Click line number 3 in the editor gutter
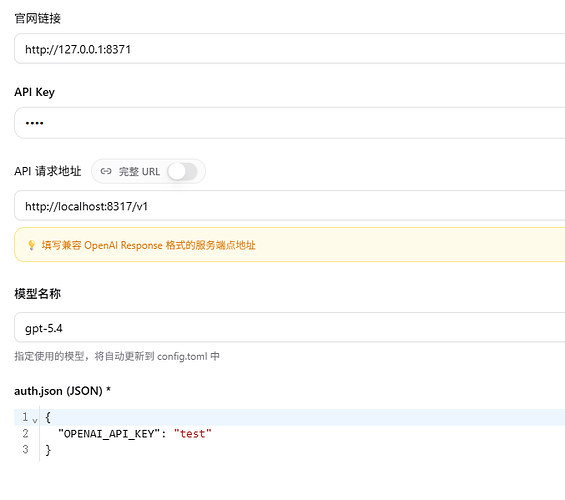This screenshot has height=500, width=565. coord(25,449)
